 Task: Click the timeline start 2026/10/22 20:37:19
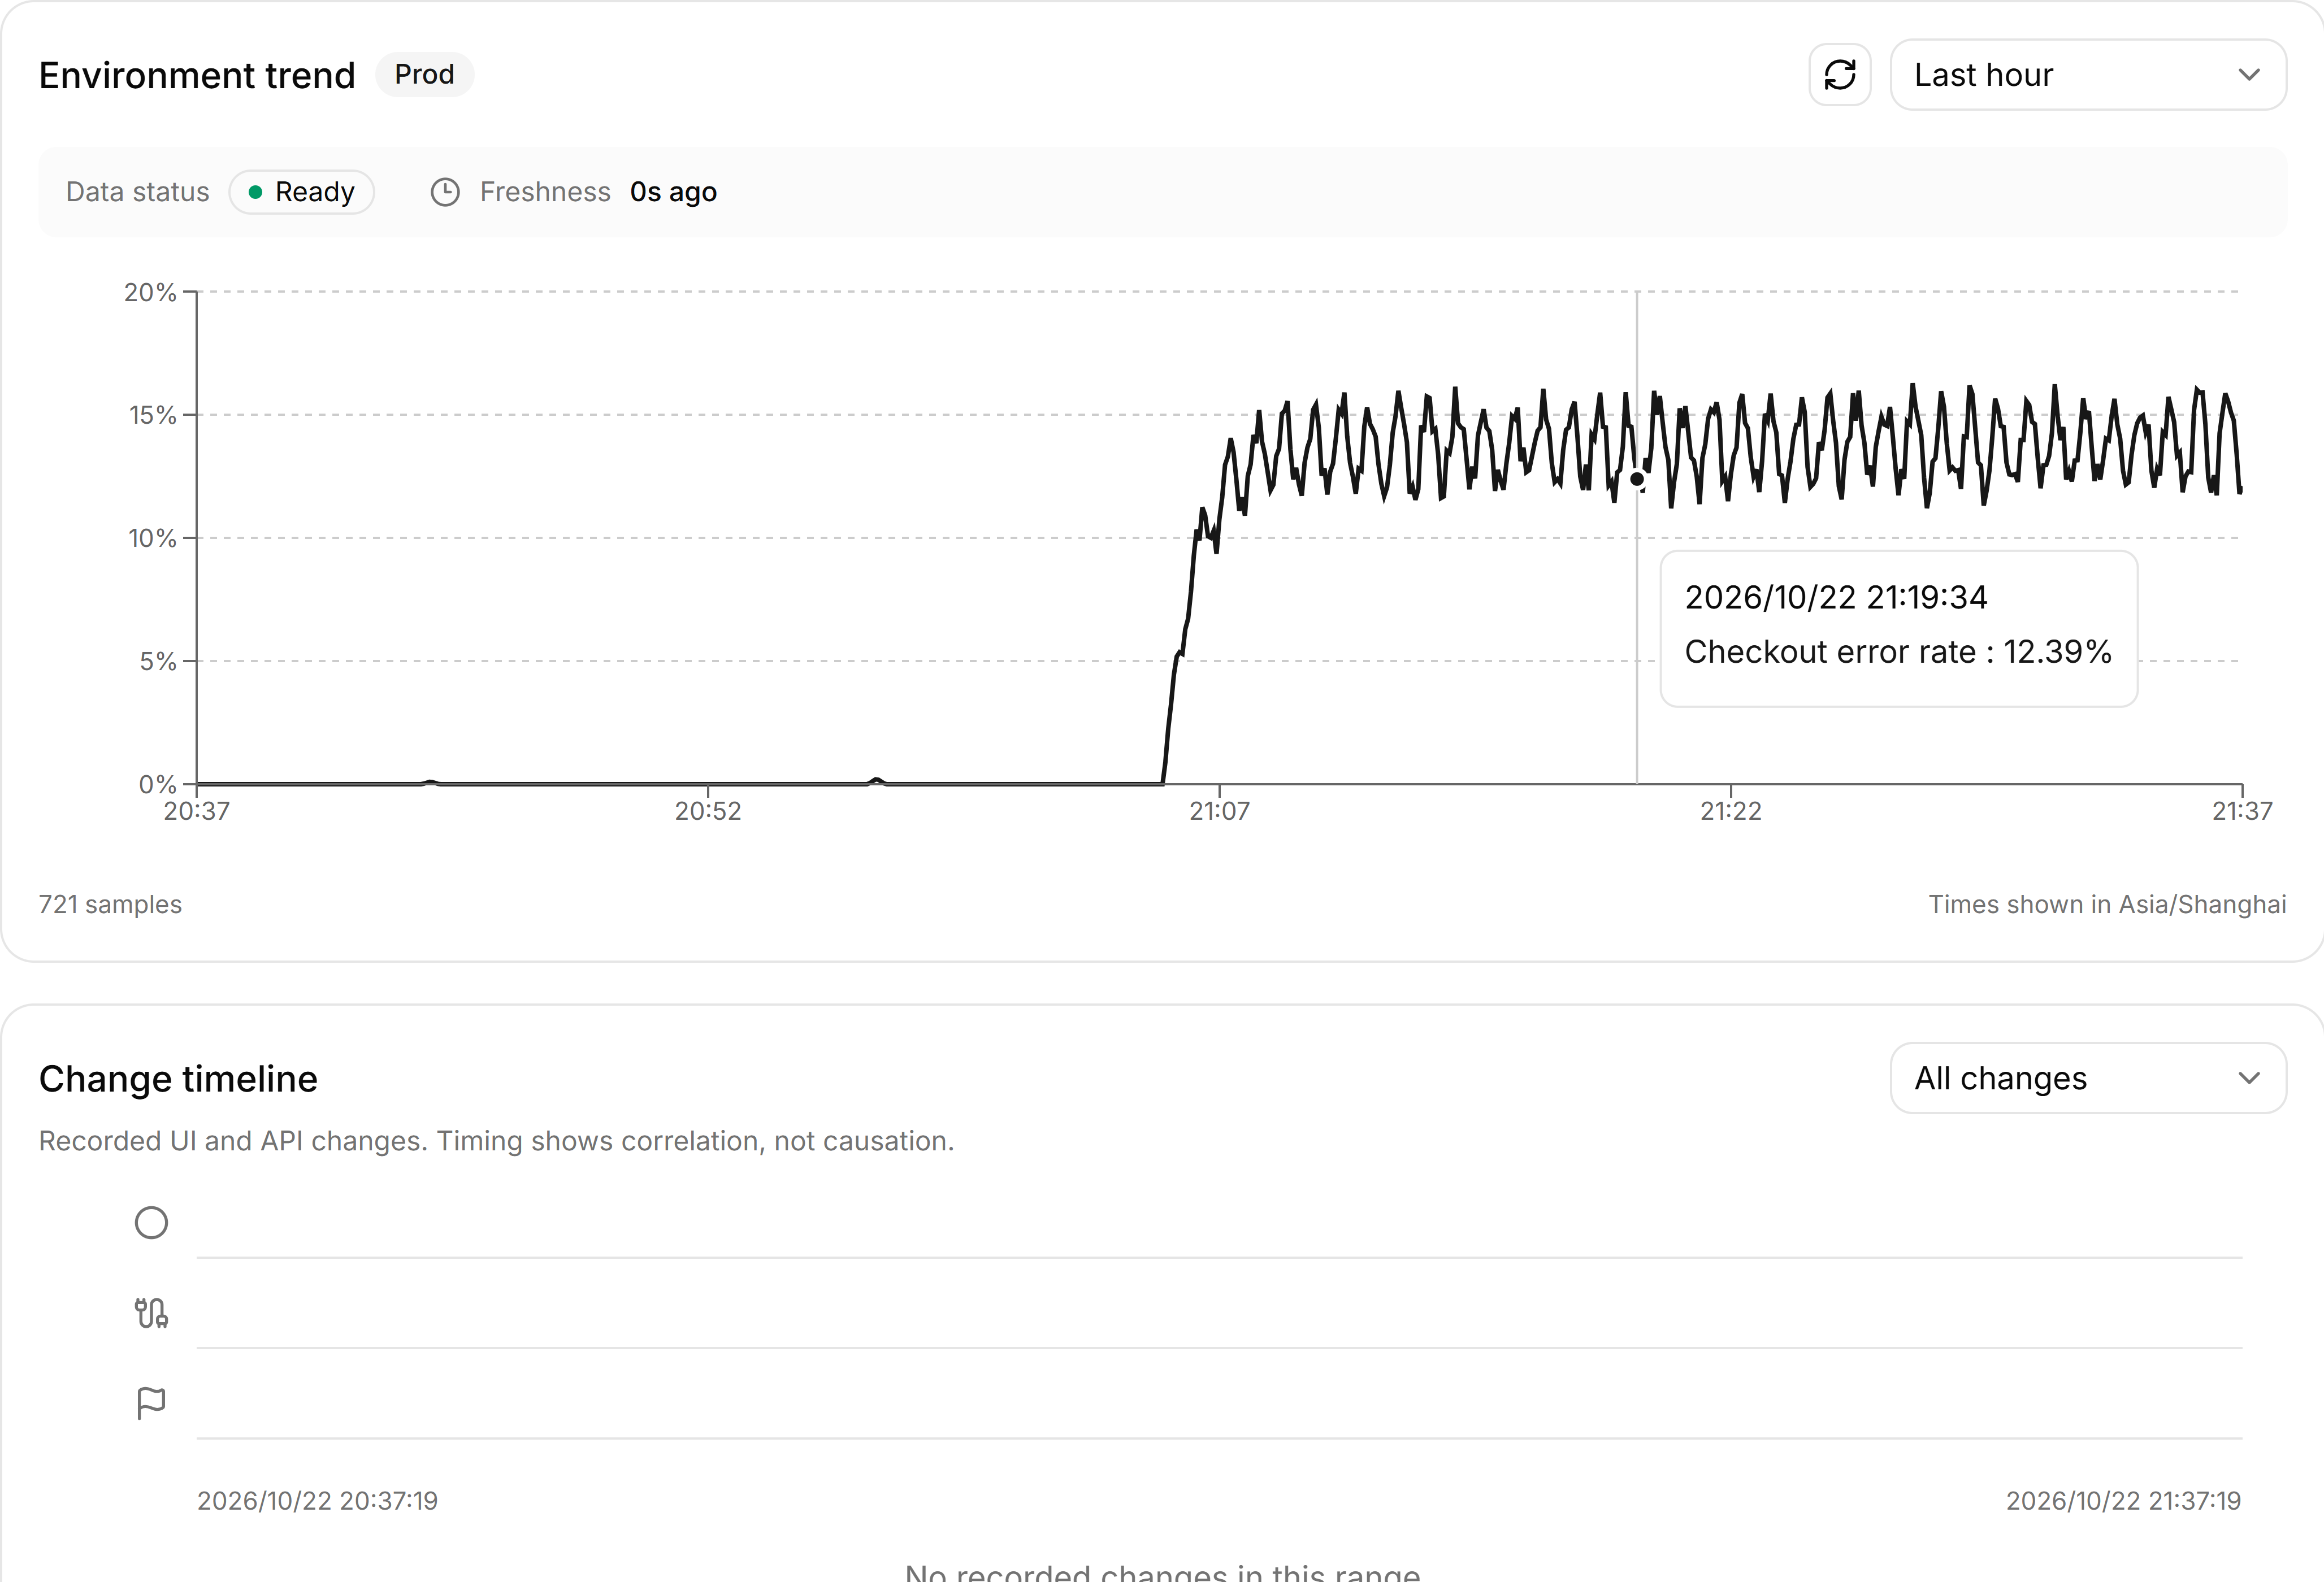click(x=317, y=1500)
